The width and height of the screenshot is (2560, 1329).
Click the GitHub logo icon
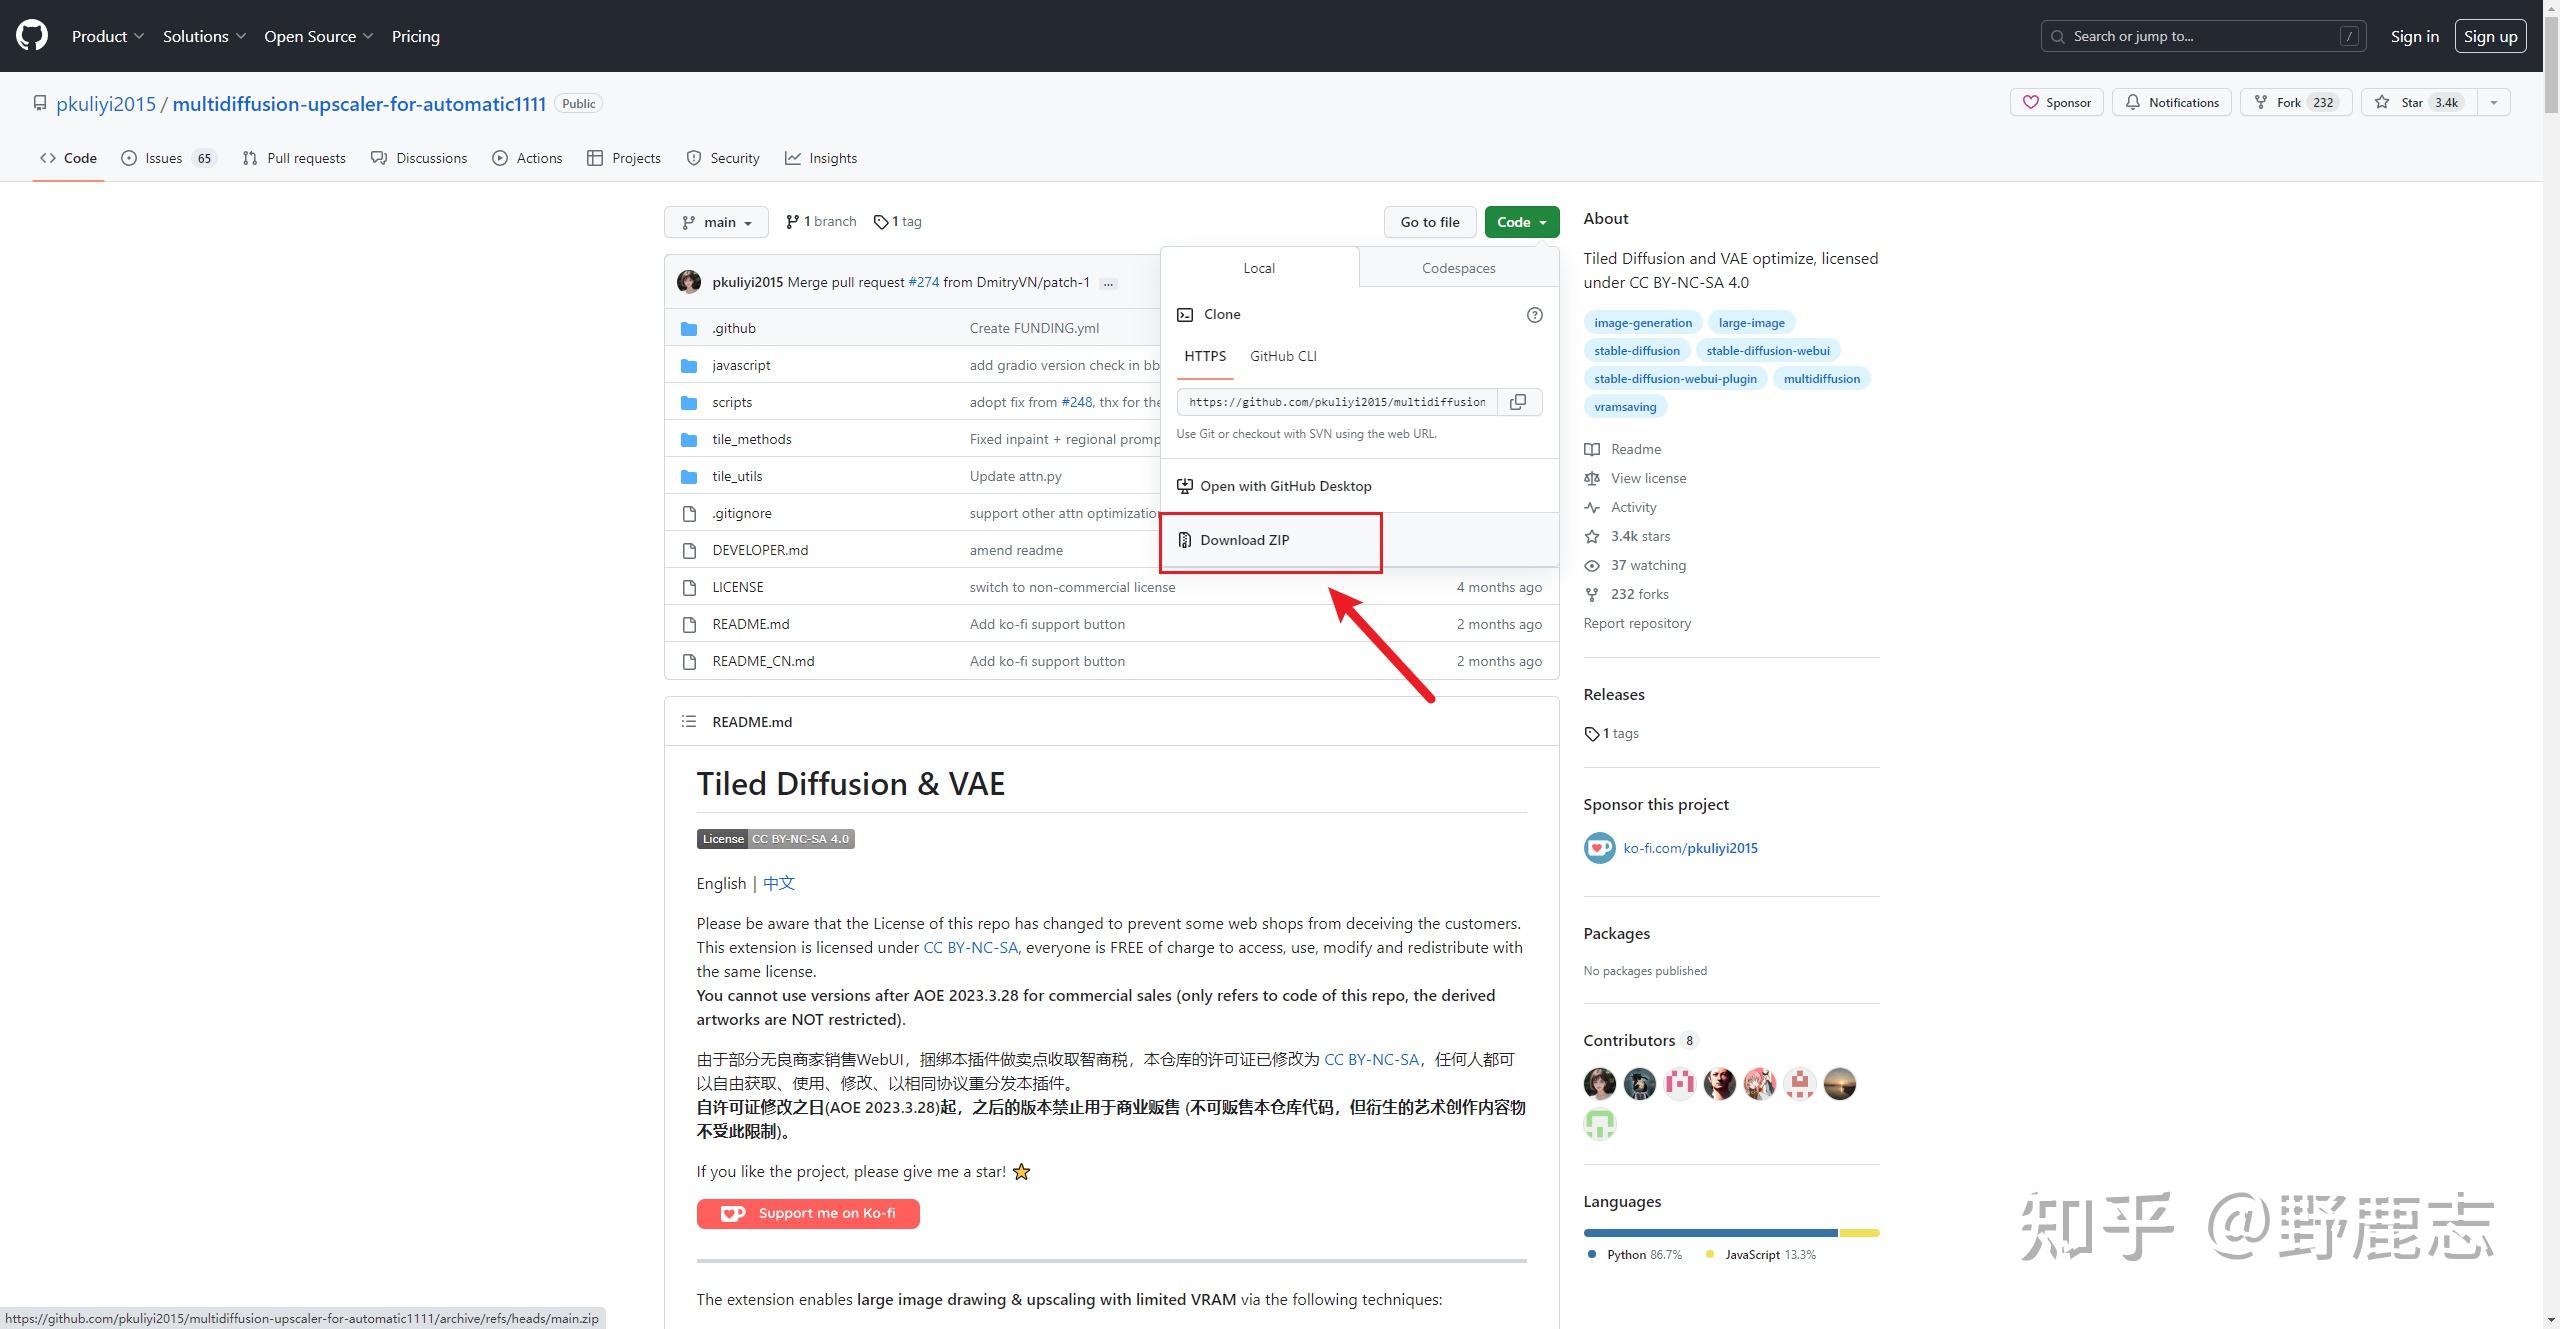pos(32,36)
